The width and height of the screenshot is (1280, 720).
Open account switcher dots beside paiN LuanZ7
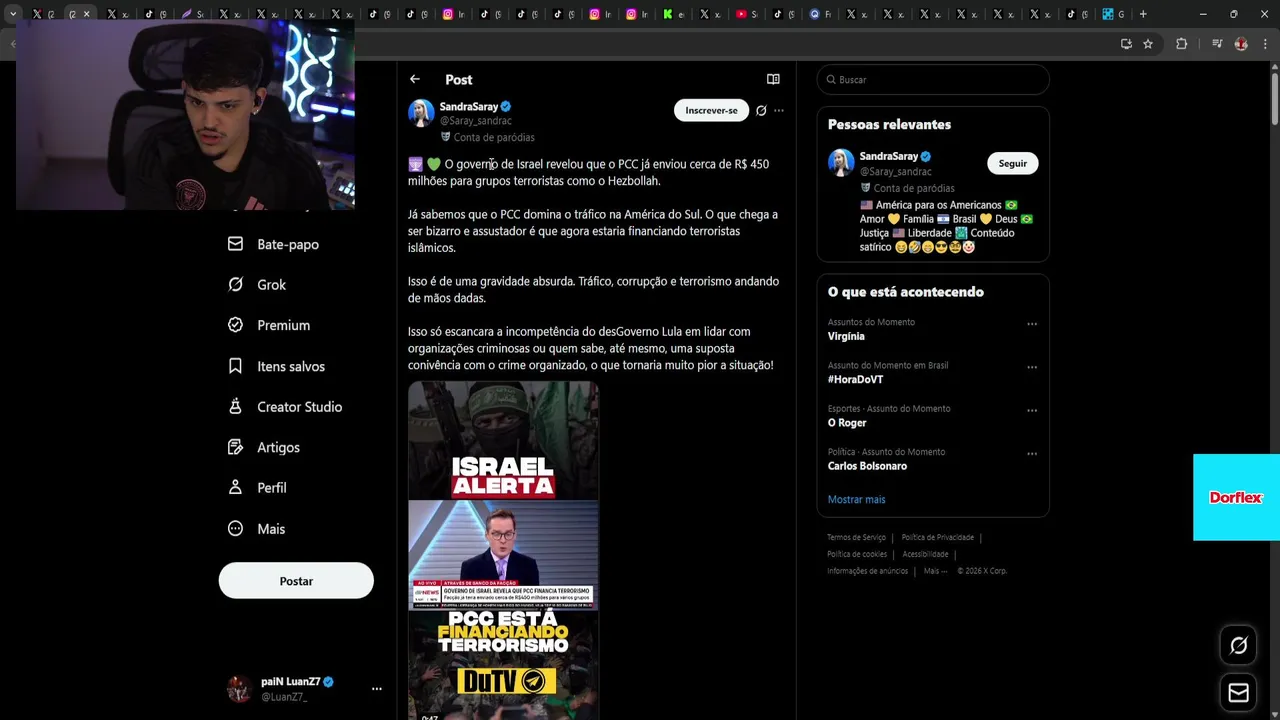pyautogui.click(x=377, y=688)
